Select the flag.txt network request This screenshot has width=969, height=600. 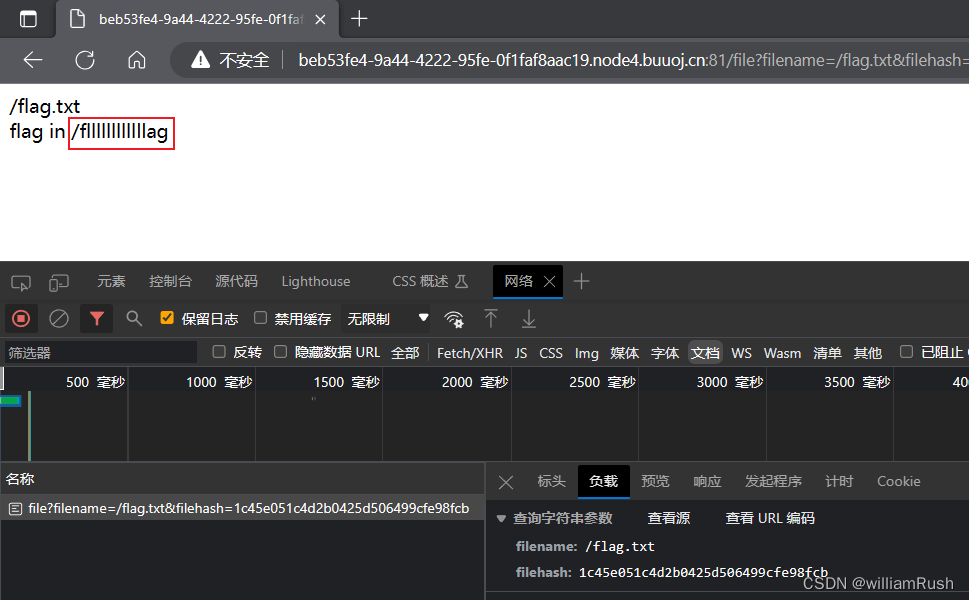pos(240,507)
